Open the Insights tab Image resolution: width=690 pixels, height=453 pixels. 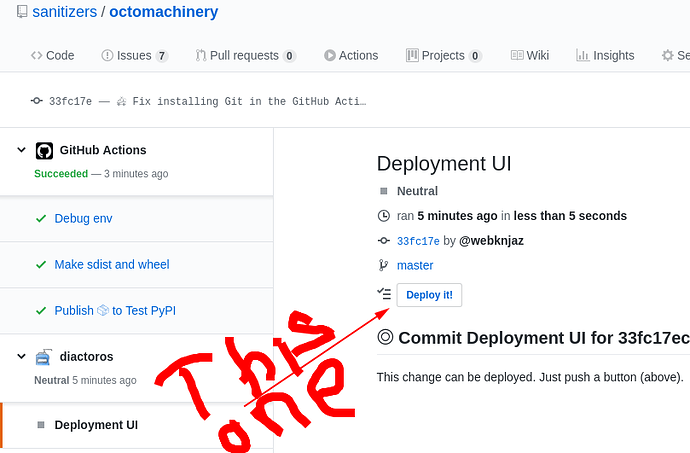605,55
